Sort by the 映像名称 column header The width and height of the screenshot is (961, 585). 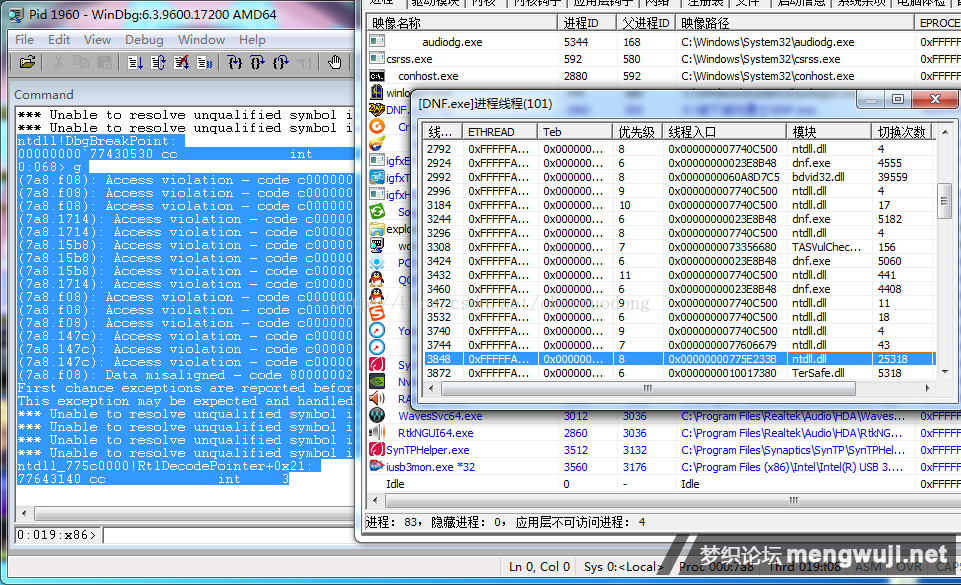[462, 23]
